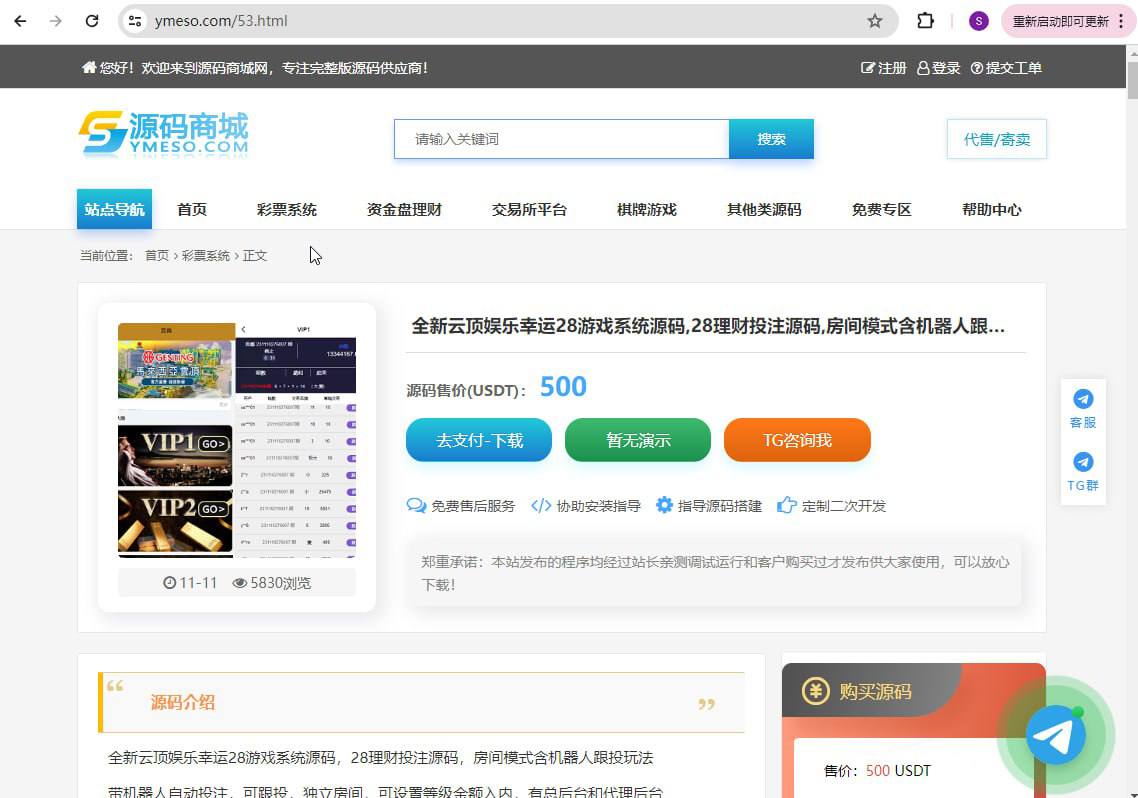The image size is (1138, 798).
Task: Click the floating Telegram chat bubble
Action: pos(1056,735)
